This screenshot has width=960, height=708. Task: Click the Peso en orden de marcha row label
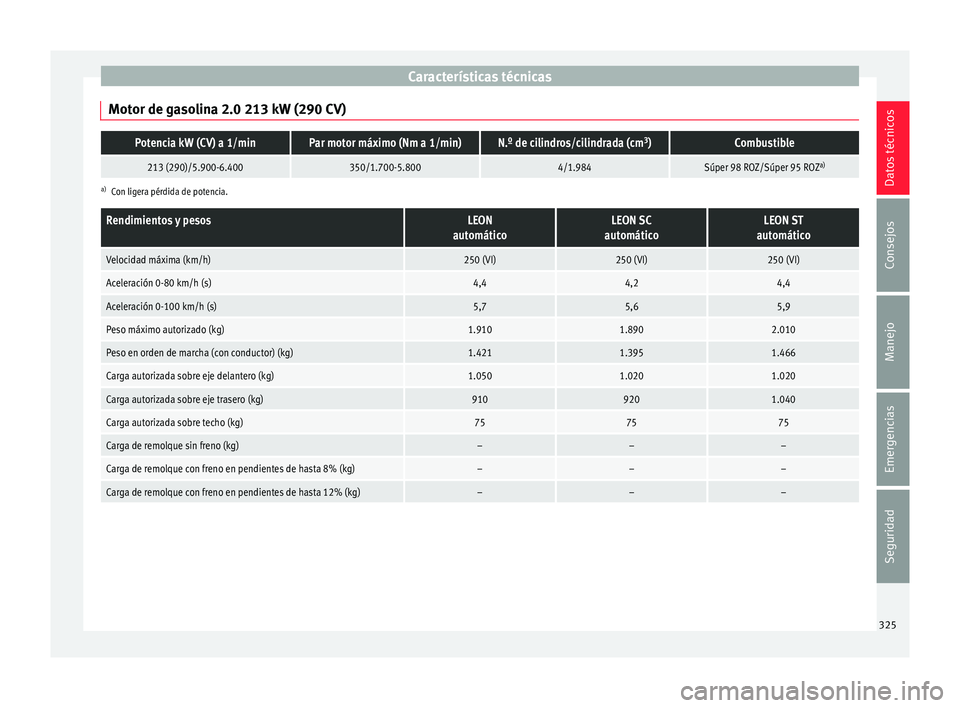200,353
